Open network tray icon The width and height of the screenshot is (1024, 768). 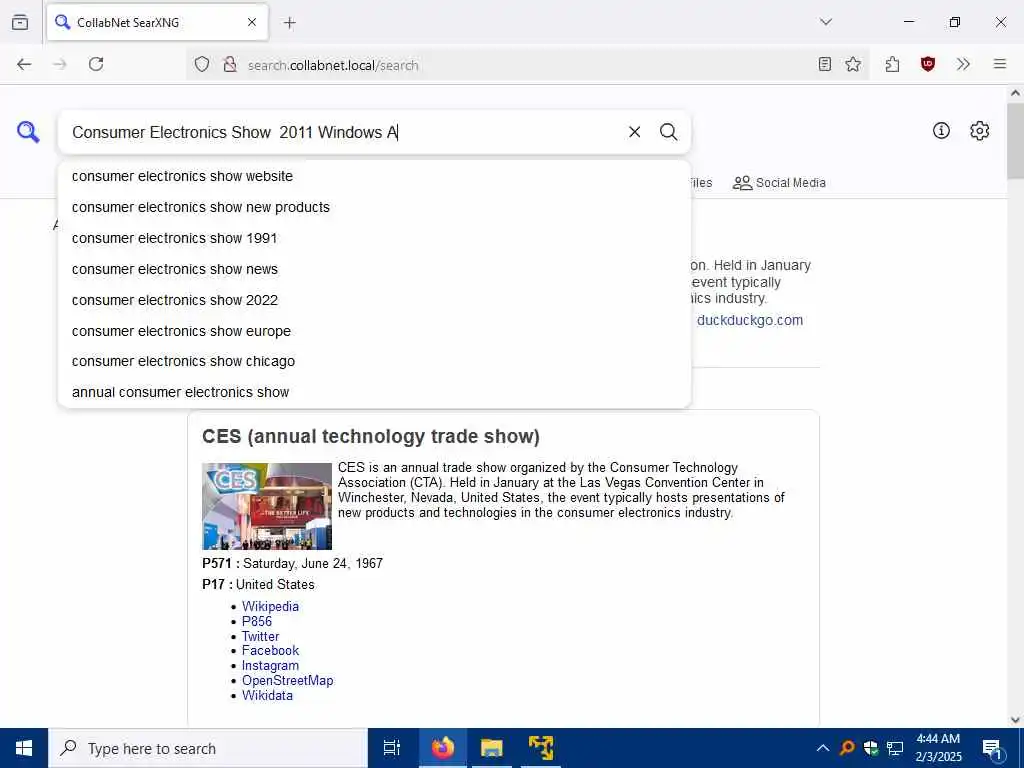(895, 748)
